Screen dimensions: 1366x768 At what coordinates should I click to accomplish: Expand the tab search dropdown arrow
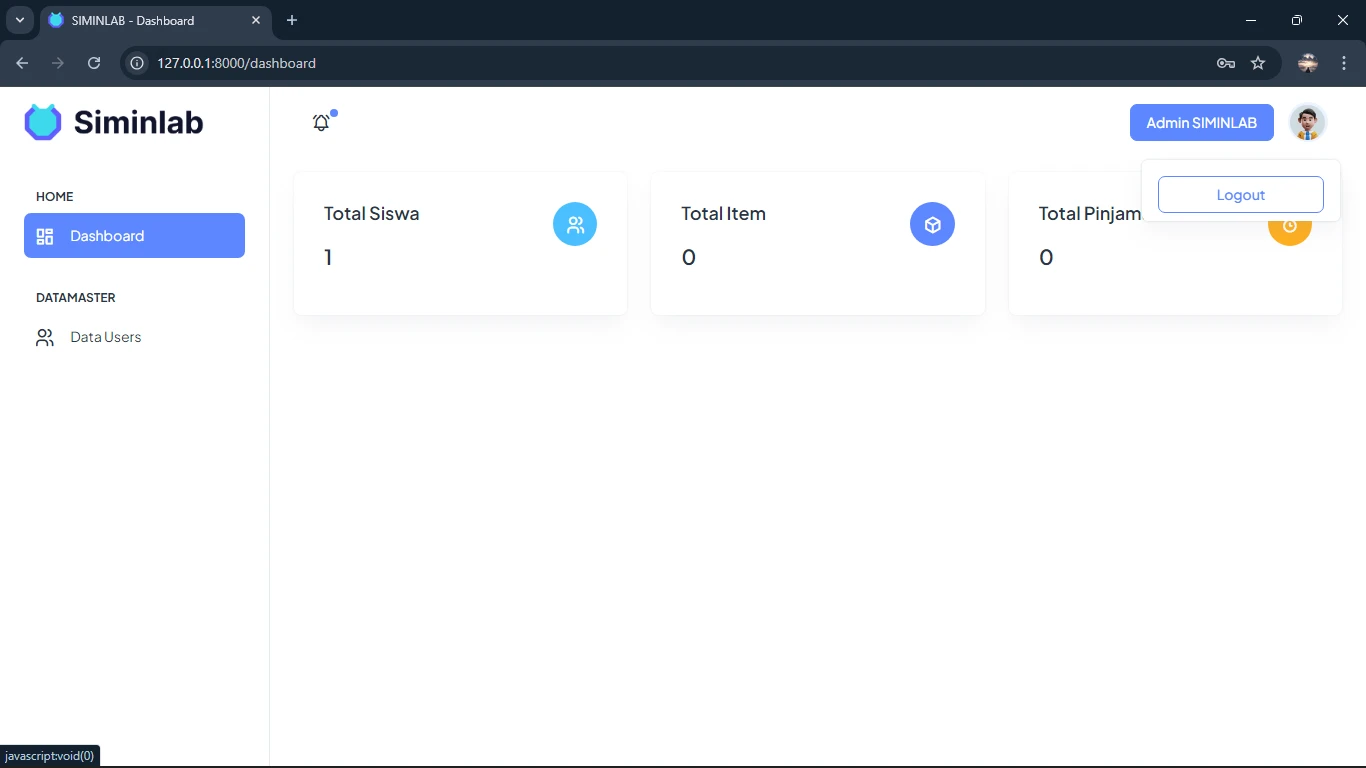[x=19, y=20]
